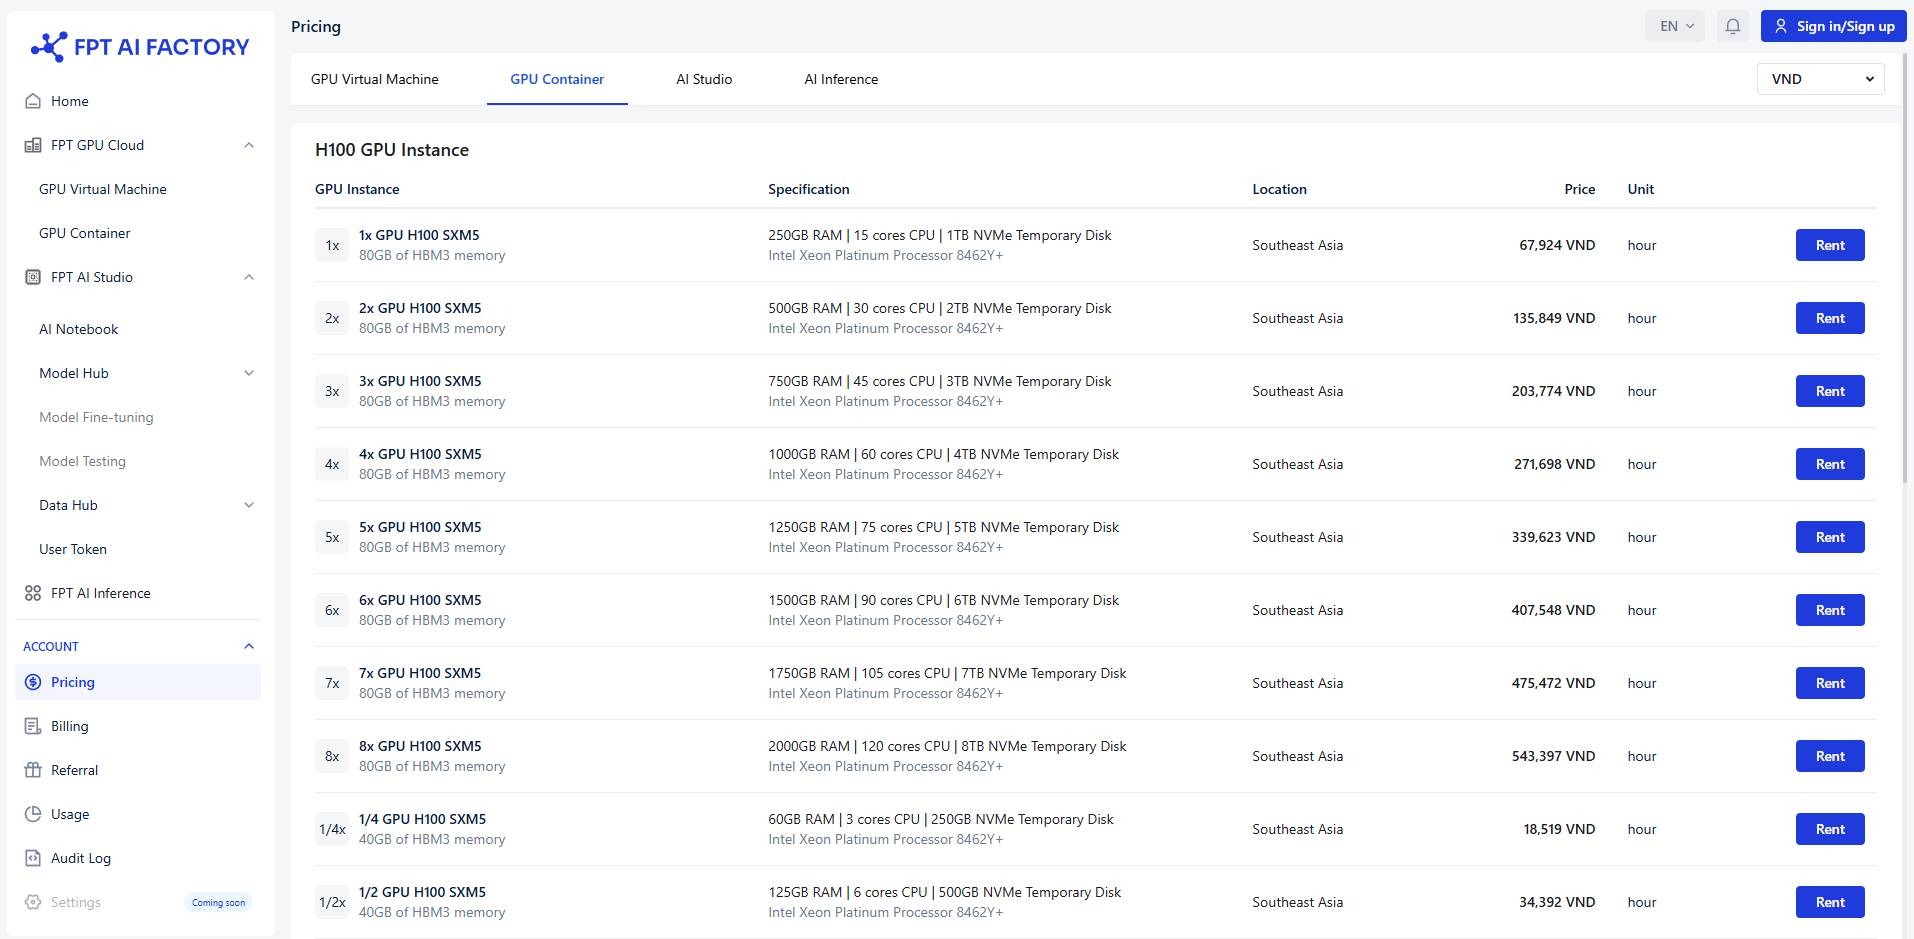
Task: Click the 4x badge for H100 instance
Action: (332, 464)
